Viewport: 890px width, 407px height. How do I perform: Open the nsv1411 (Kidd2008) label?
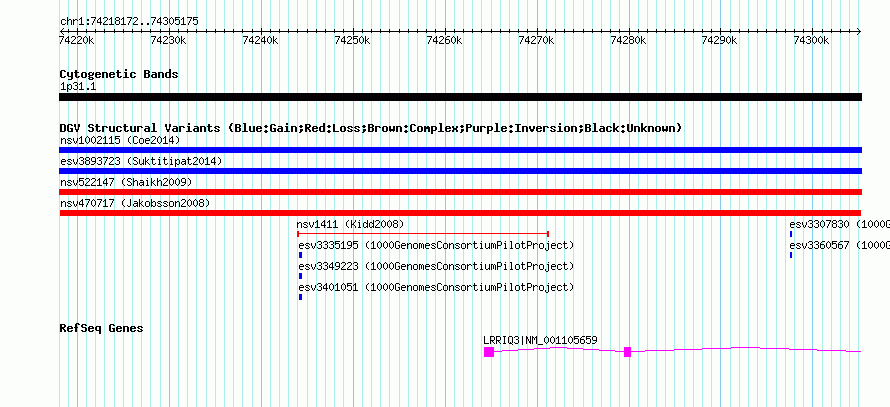point(350,224)
